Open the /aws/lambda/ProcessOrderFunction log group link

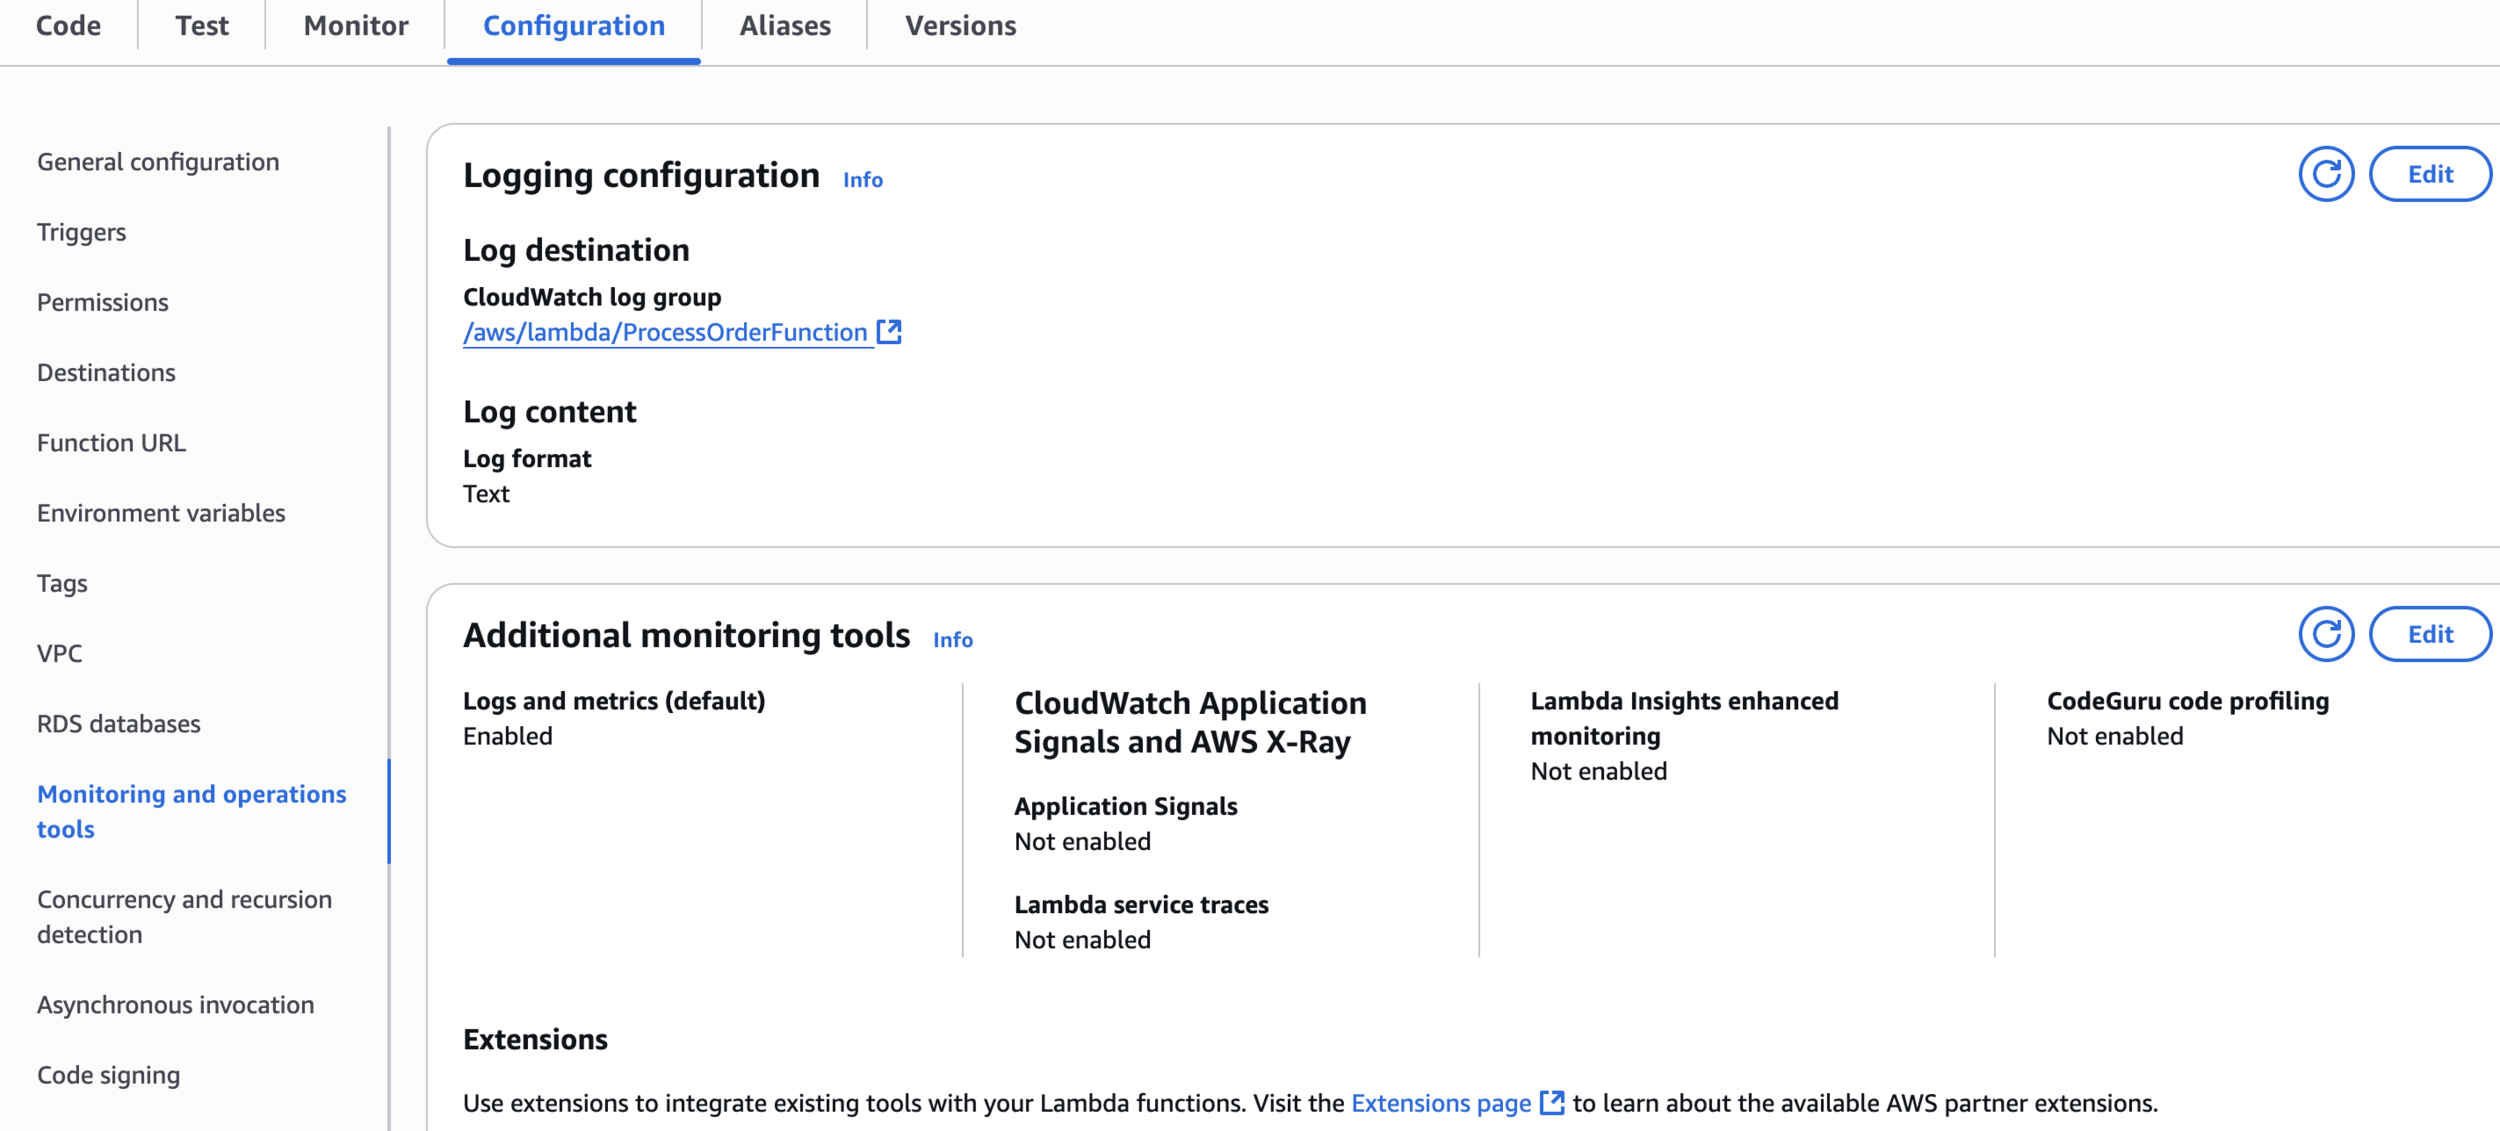[665, 332]
